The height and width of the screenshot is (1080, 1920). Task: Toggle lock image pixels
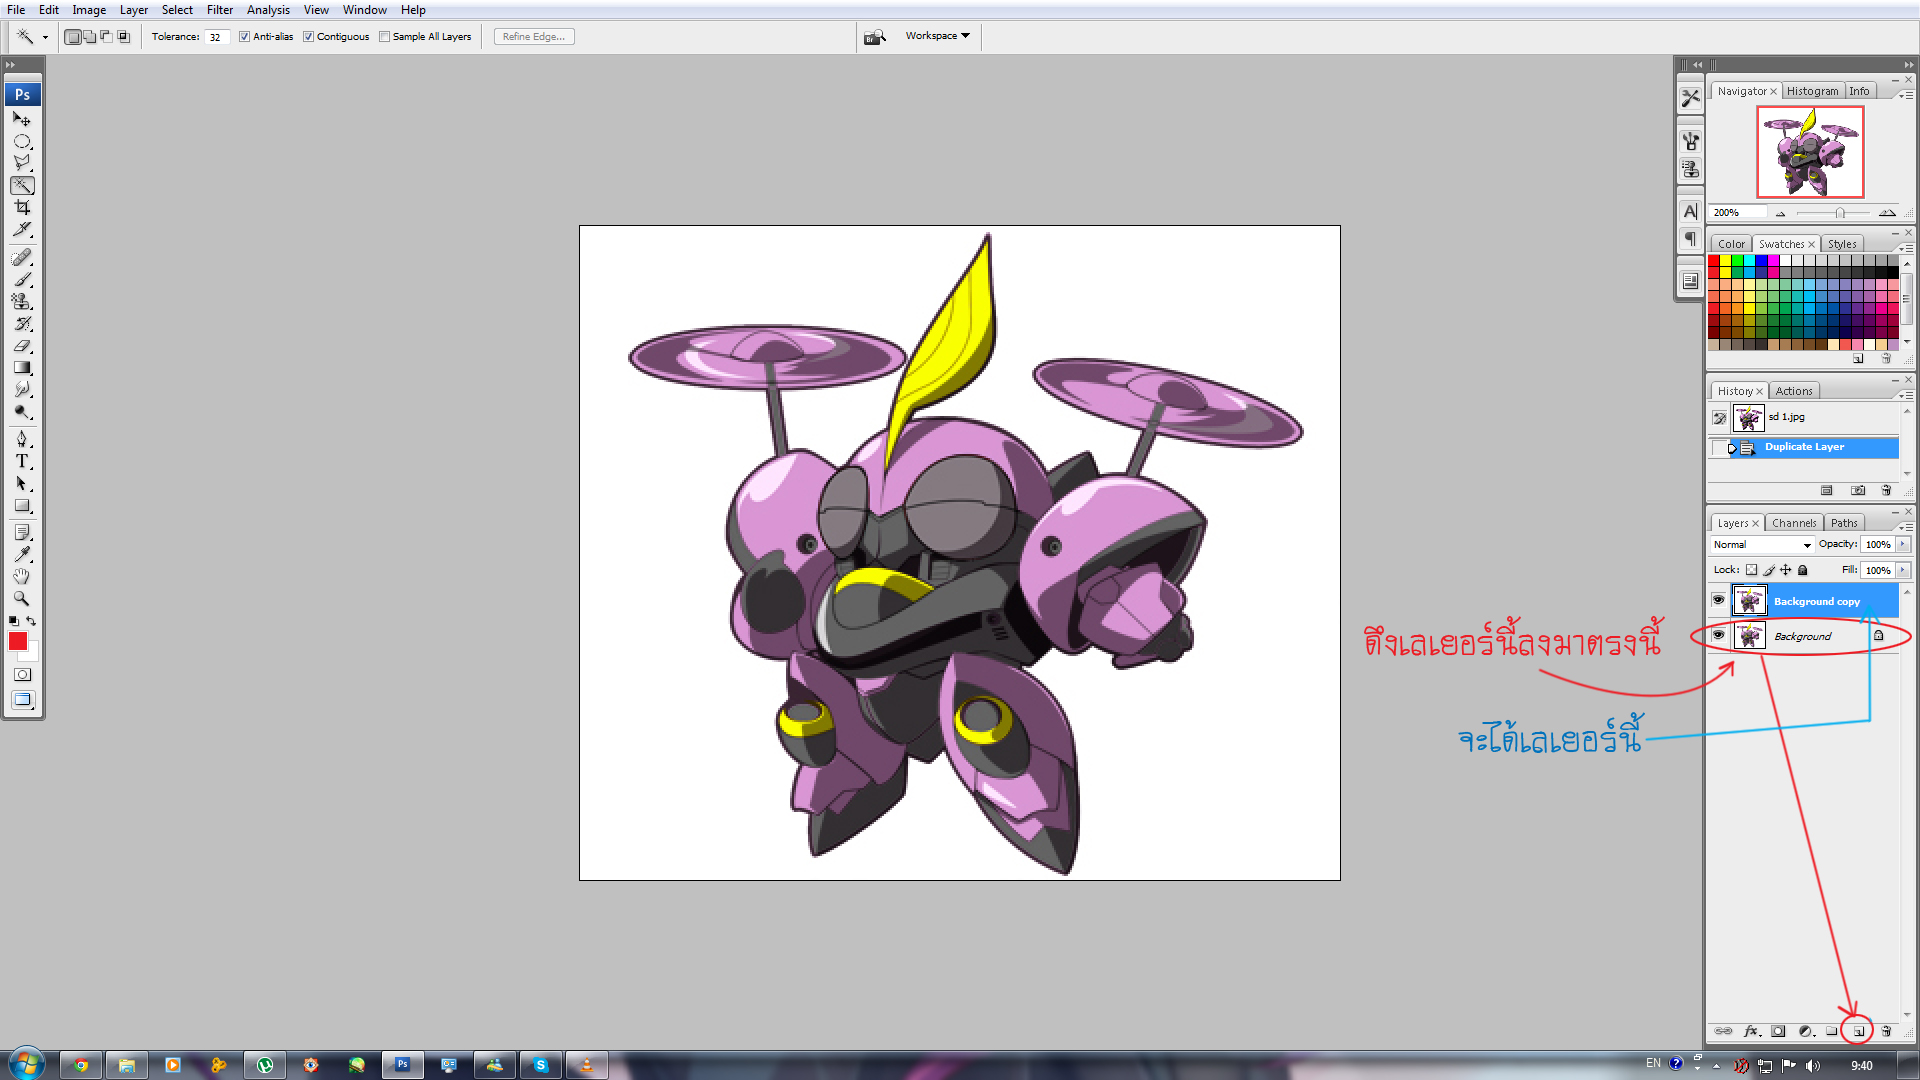tap(1769, 570)
